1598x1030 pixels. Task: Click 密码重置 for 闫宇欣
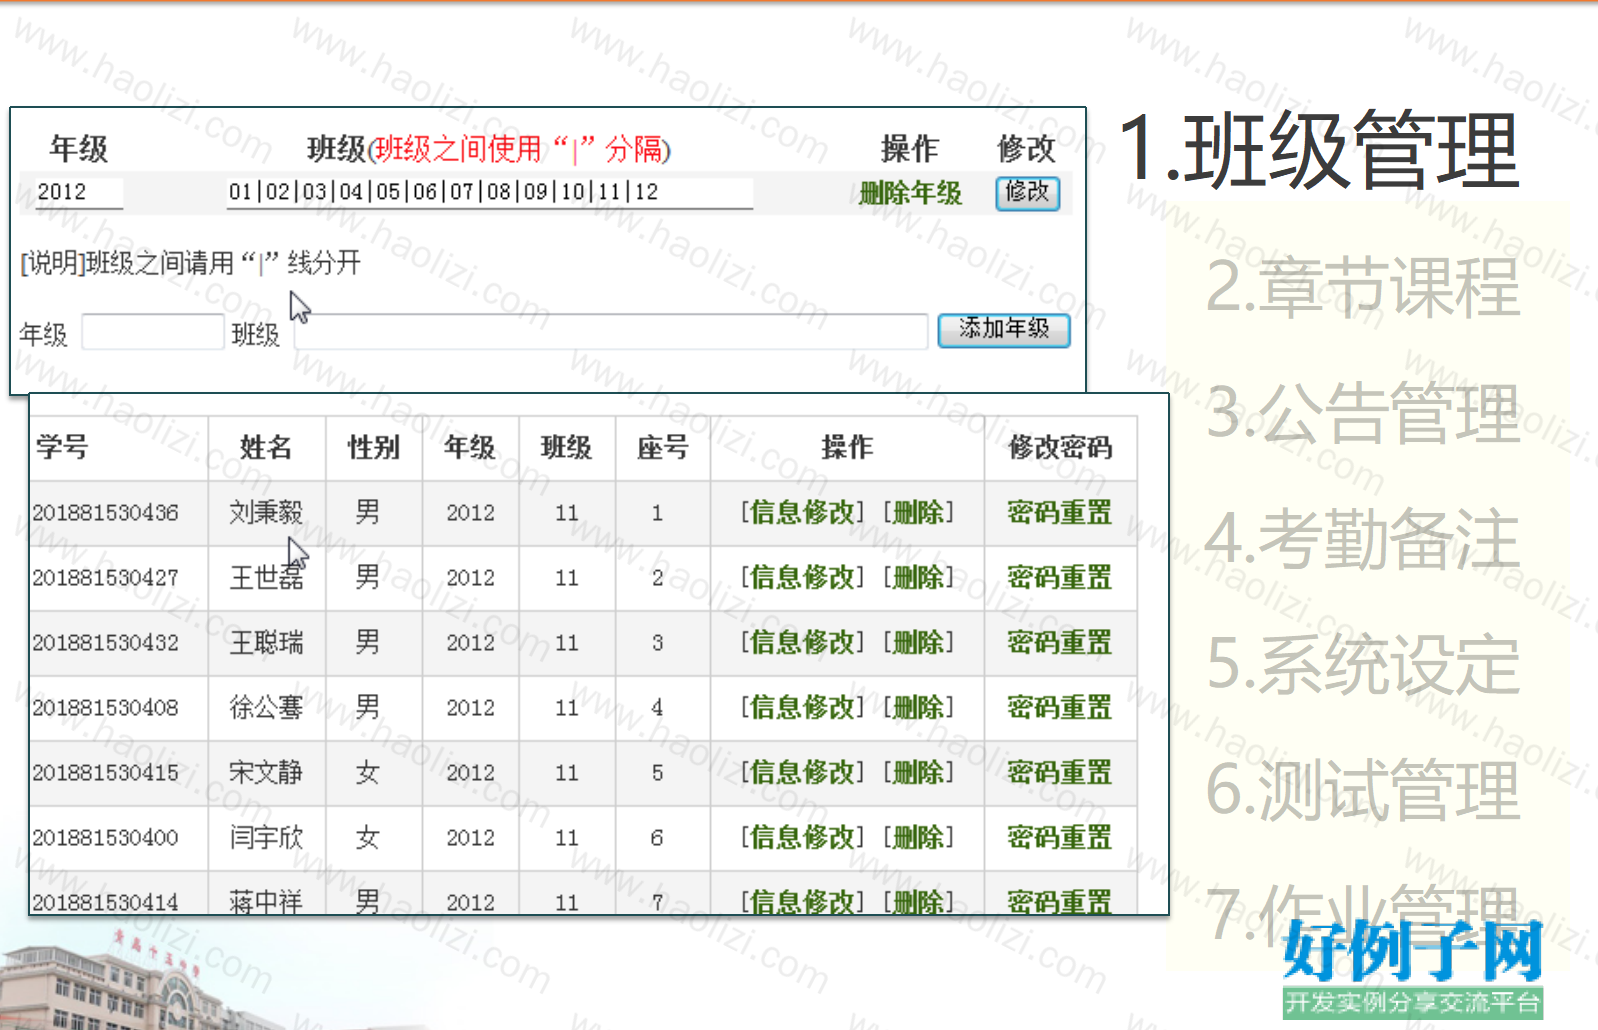tap(1060, 837)
